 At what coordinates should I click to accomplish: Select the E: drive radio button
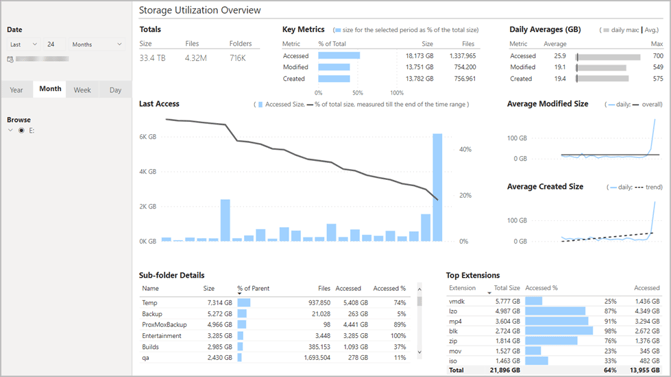tap(21, 131)
